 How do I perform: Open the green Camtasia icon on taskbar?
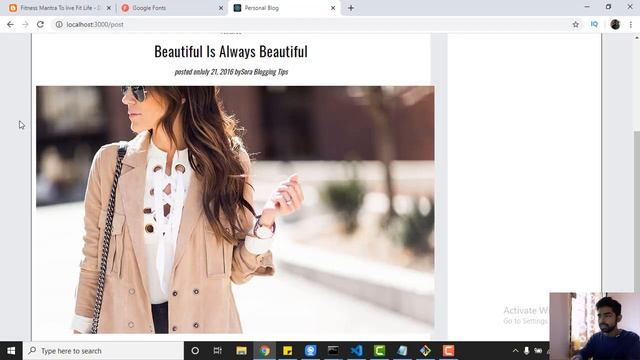tap(379, 351)
